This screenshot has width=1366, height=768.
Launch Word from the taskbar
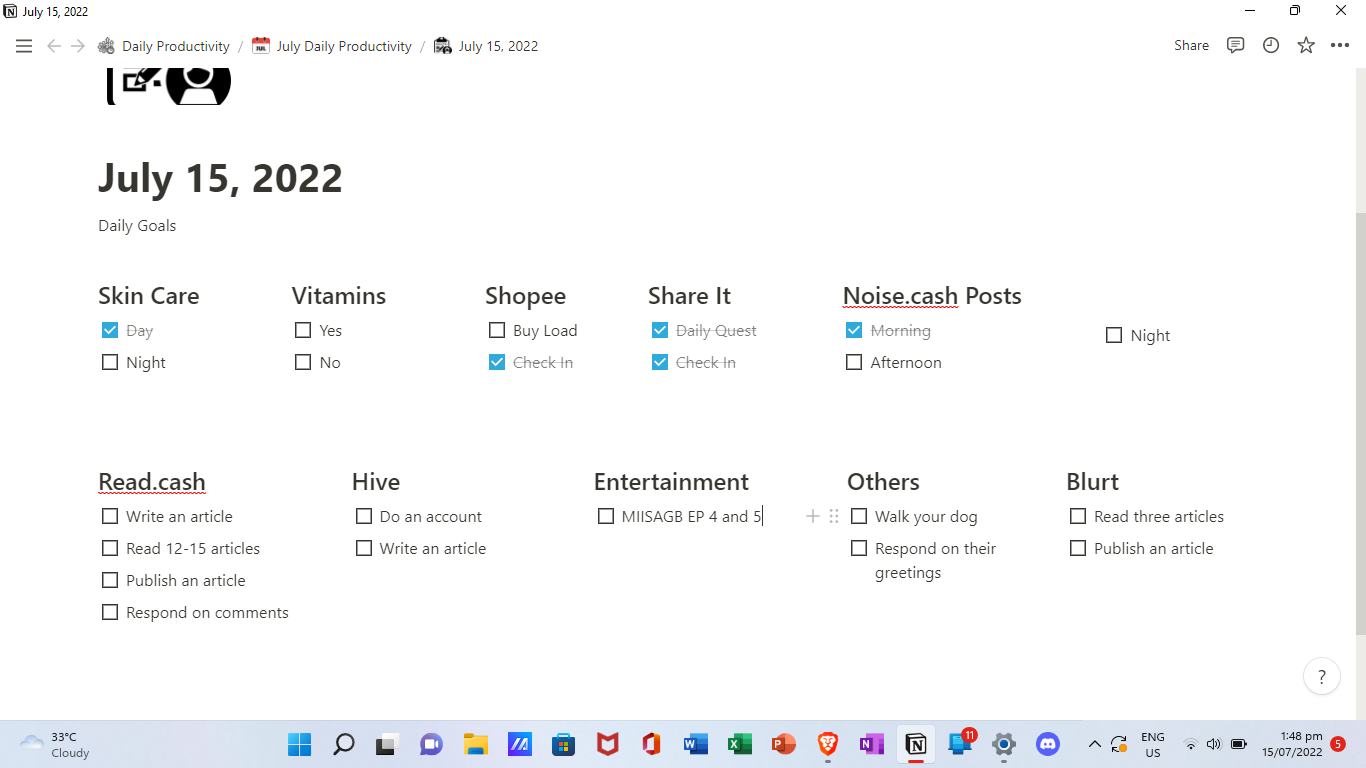pyautogui.click(x=695, y=744)
